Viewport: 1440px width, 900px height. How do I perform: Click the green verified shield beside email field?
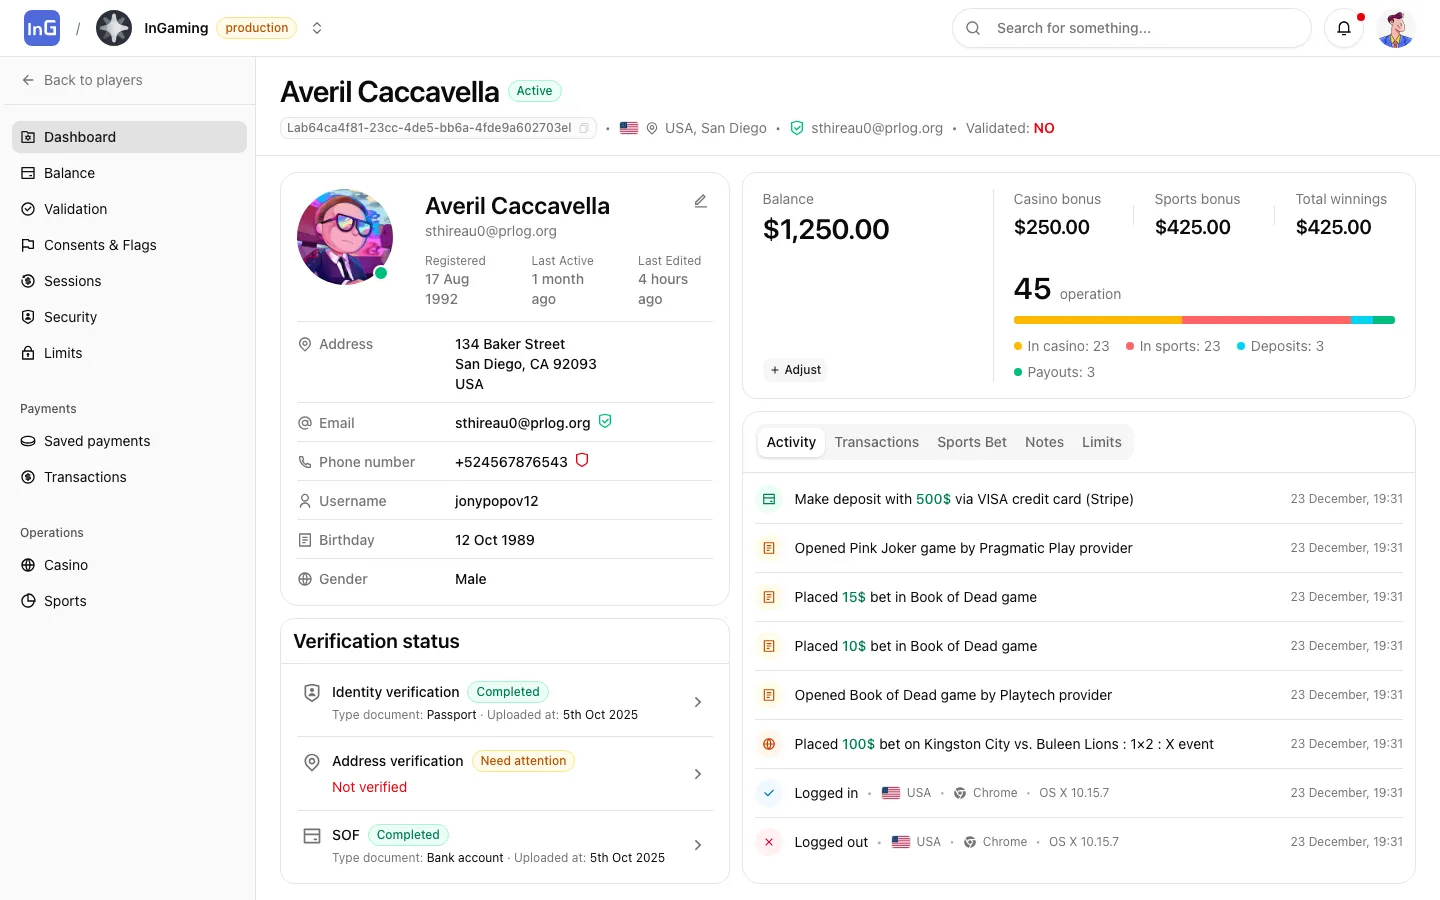pyautogui.click(x=605, y=422)
